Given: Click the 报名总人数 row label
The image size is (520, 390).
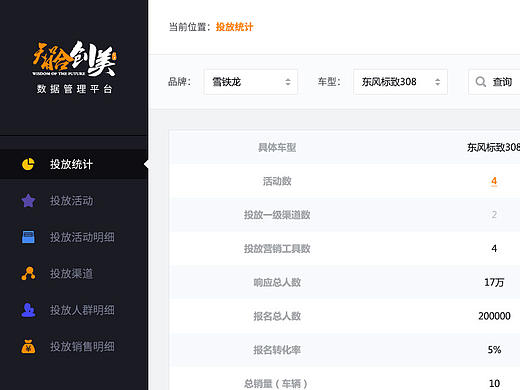Looking at the screenshot, I should (x=277, y=316).
